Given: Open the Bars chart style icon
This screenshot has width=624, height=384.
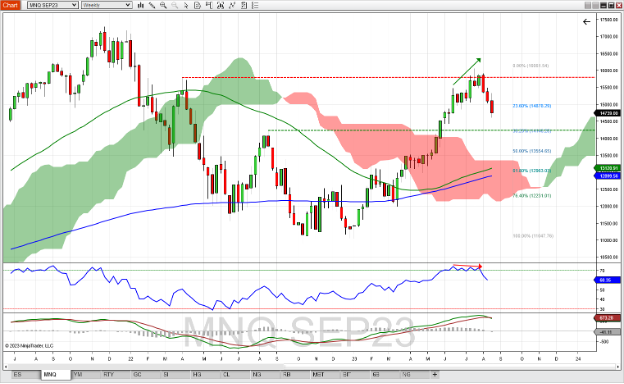Looking at the screenshot, I should point(140,5).
